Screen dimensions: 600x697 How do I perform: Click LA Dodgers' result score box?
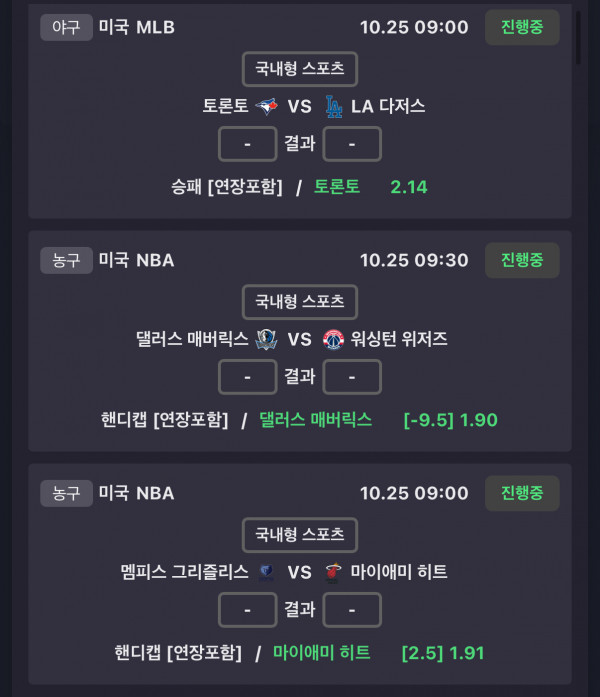point(352,144)
